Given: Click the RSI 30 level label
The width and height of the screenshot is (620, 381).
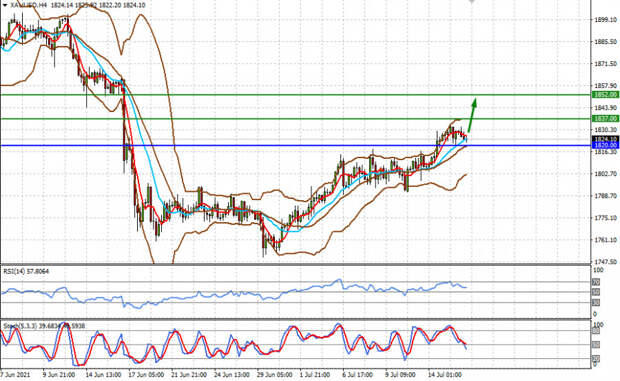Looking at the screenshot, I should pyautogui.click(x=596, y=303).
